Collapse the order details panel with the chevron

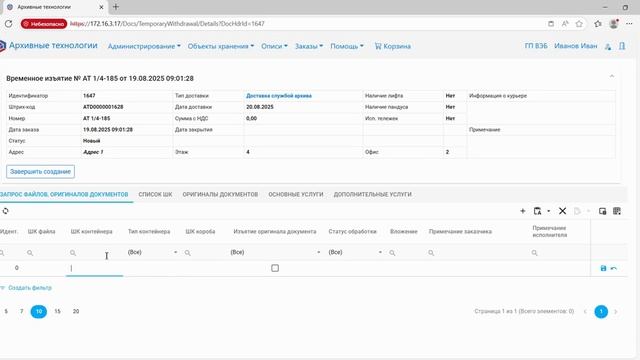point(611,76)
